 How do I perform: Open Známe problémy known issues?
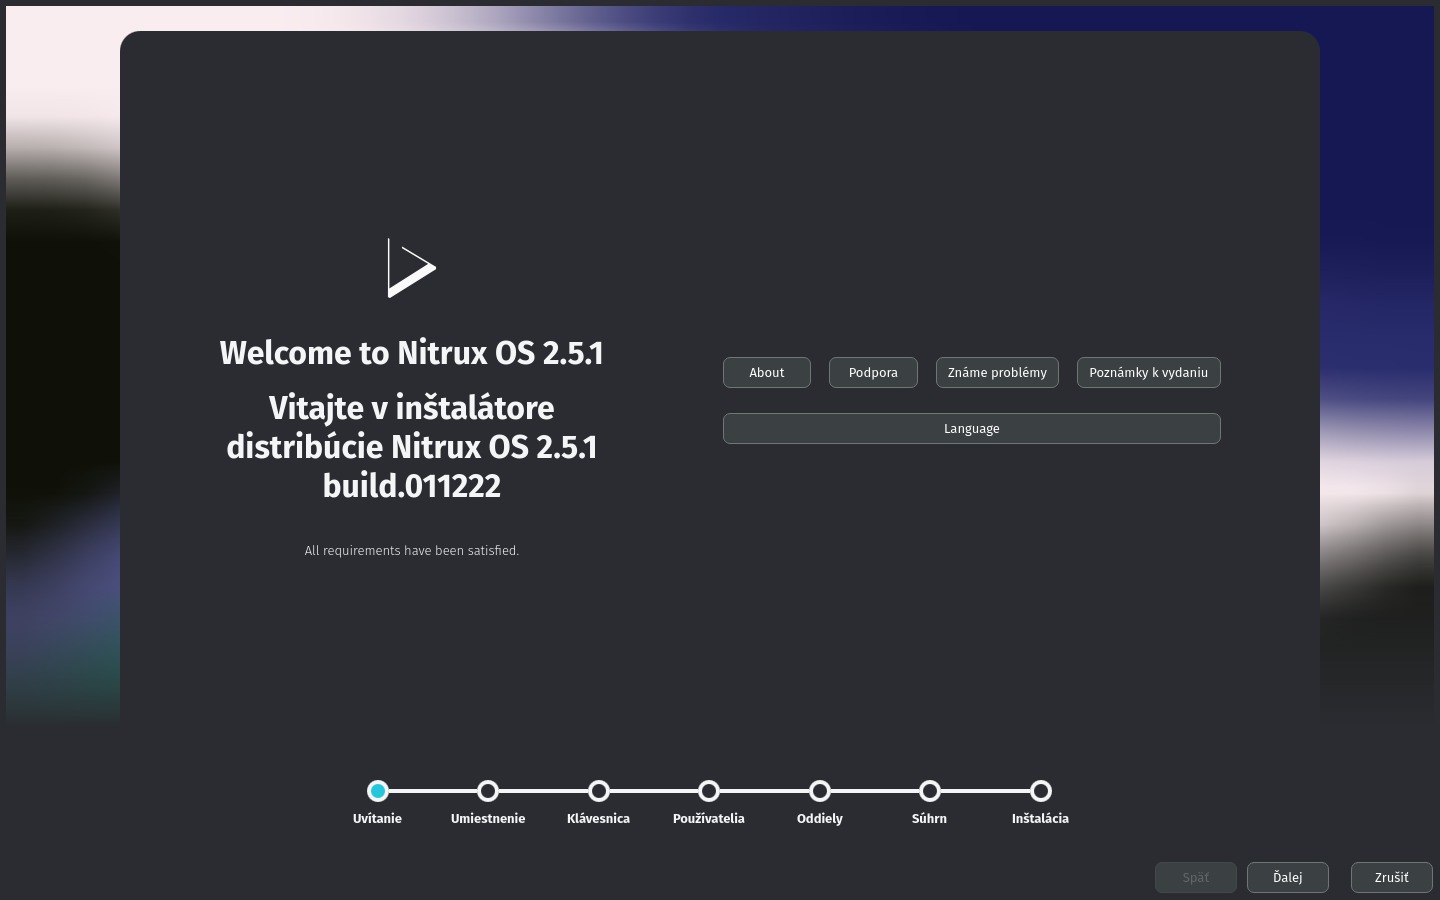pyautogui.click(x=997, y=372)
